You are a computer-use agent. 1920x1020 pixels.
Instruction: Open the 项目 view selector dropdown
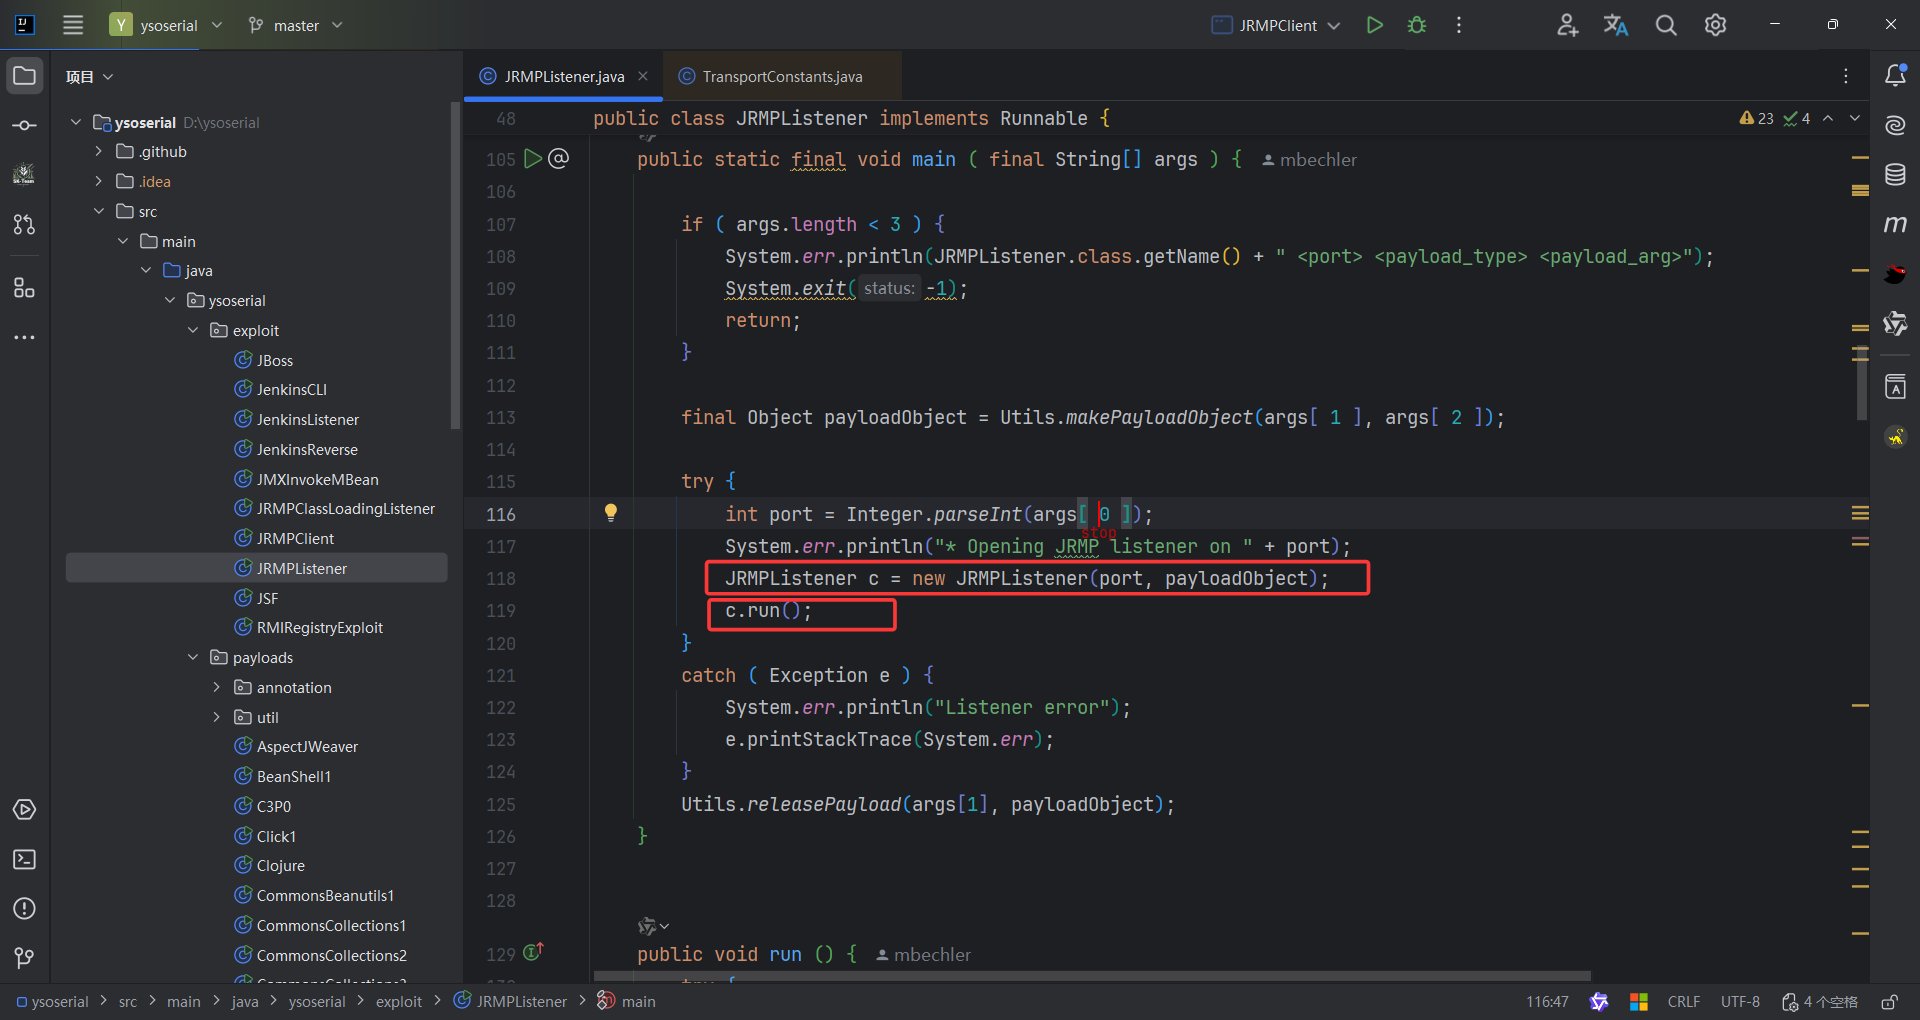90,77
